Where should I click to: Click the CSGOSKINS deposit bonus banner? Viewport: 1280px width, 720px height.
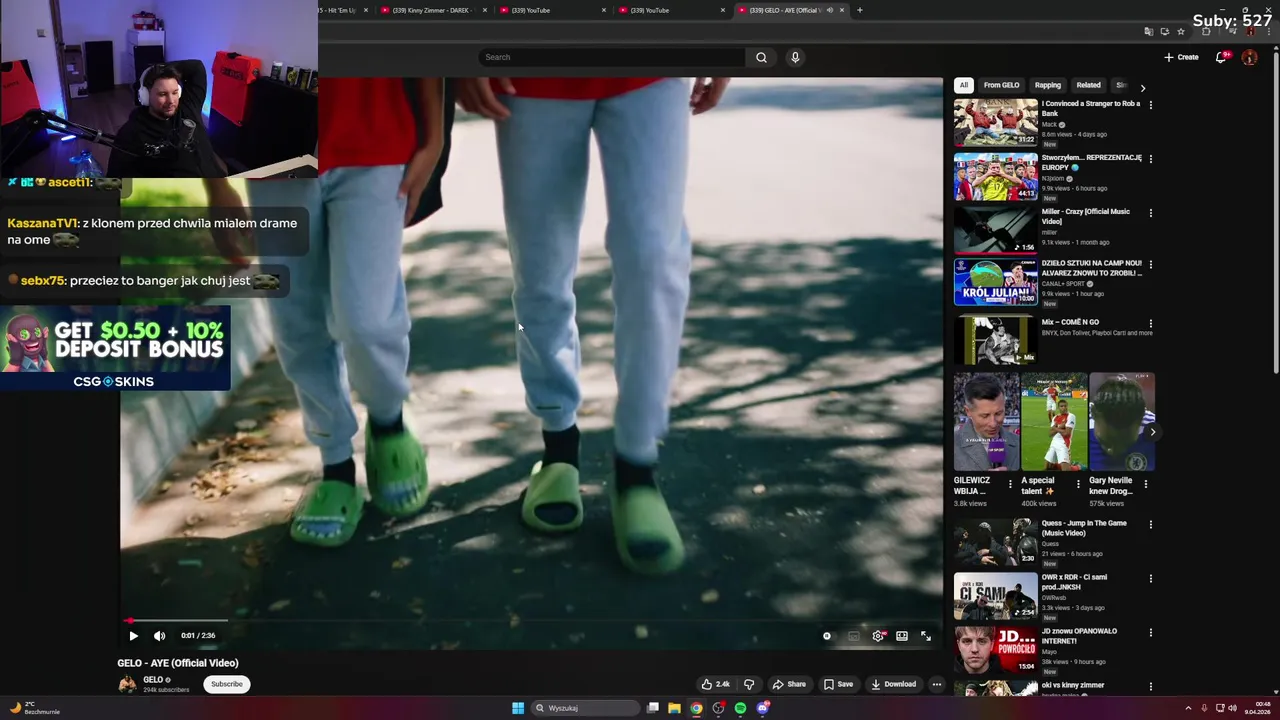tap(115, 347)
